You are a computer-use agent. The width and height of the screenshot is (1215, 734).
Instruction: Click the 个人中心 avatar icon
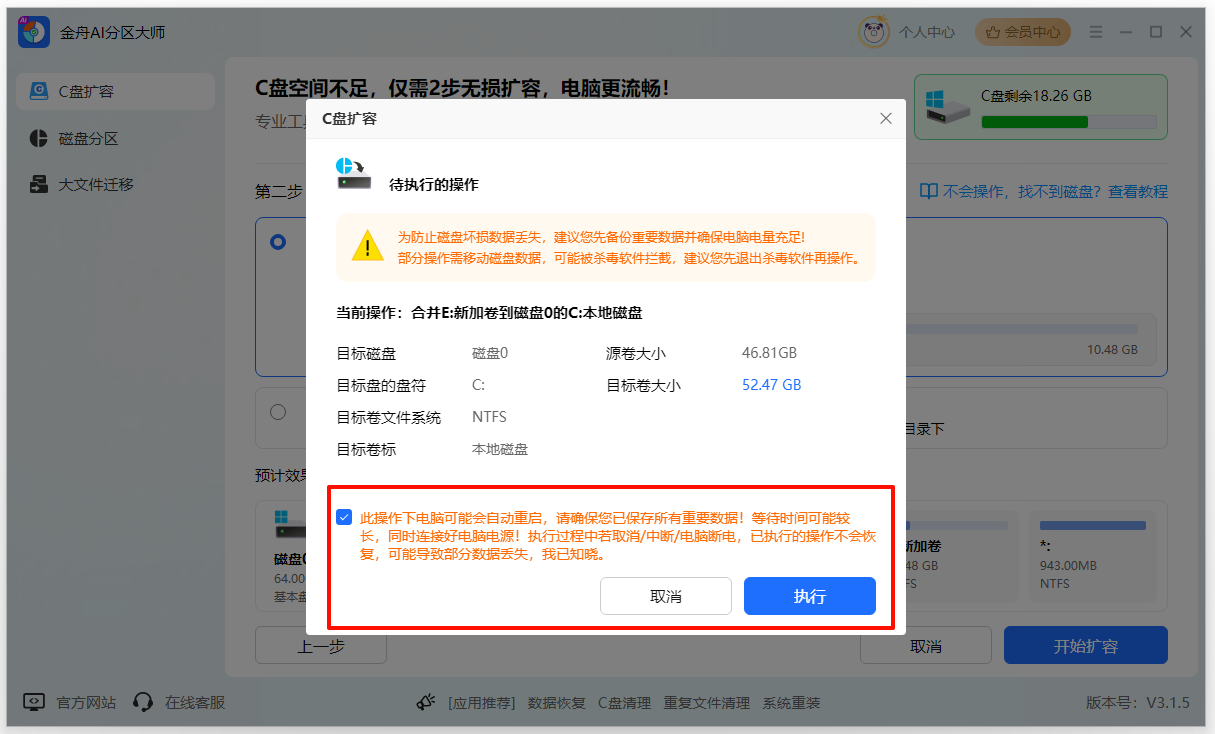tap(872, 31)
